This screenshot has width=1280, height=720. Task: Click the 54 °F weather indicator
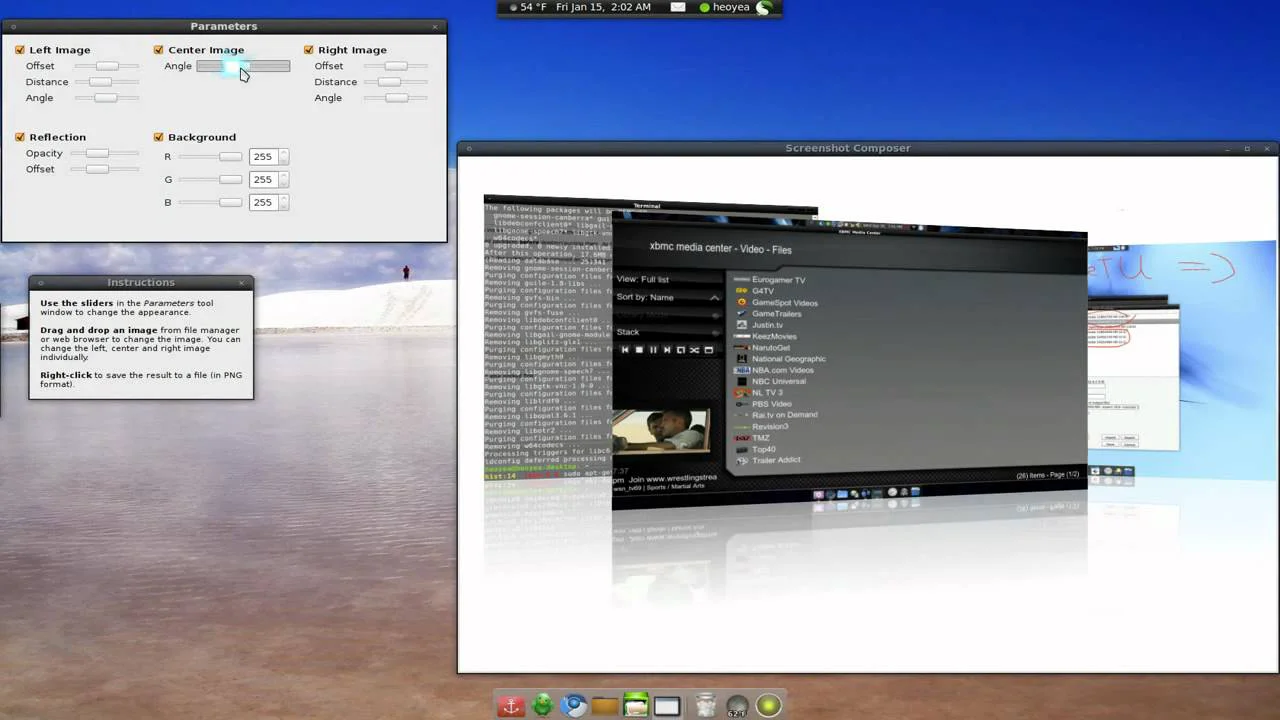pyautogui.click(x=533, y=7)
